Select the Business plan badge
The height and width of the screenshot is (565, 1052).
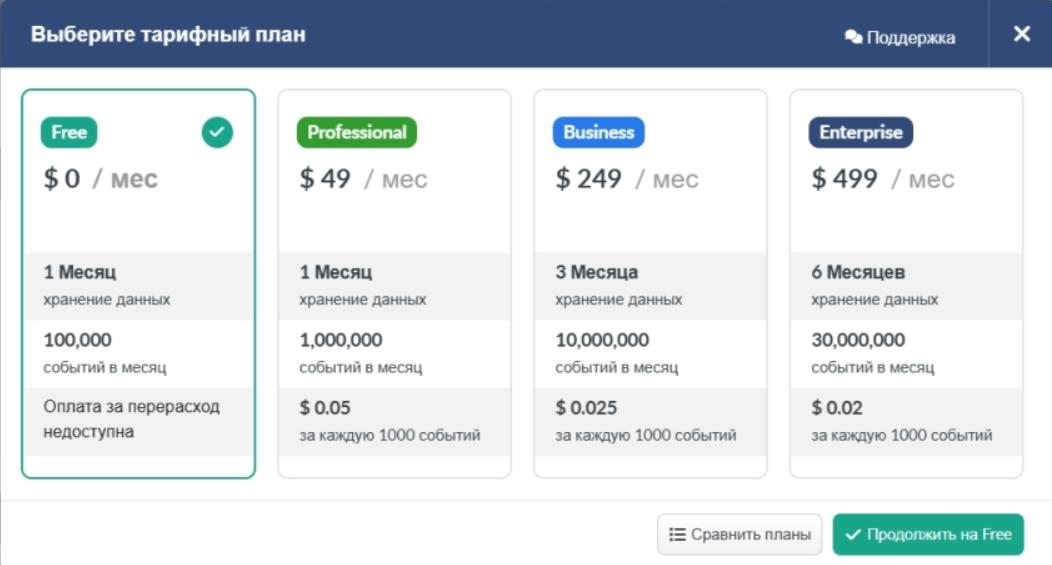[x=598, y=132]
